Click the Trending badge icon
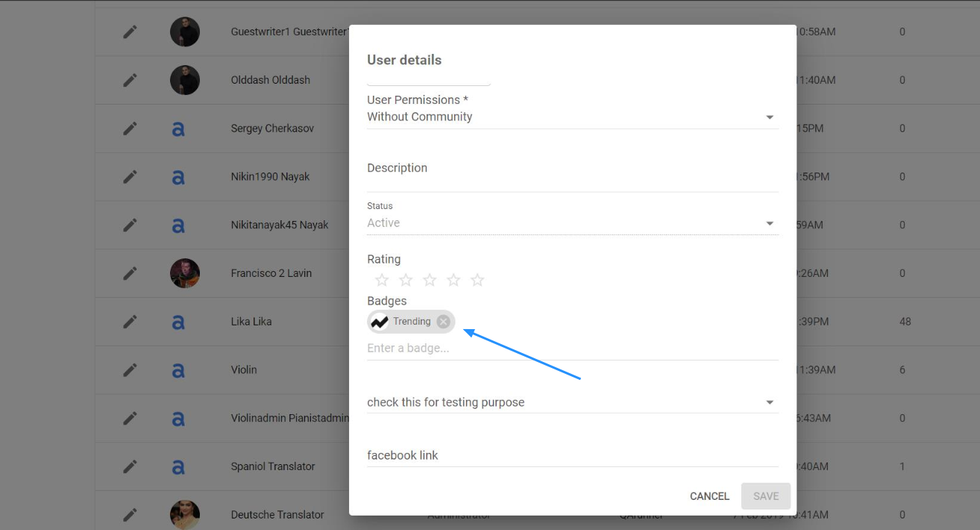 (x=380, y=322)
